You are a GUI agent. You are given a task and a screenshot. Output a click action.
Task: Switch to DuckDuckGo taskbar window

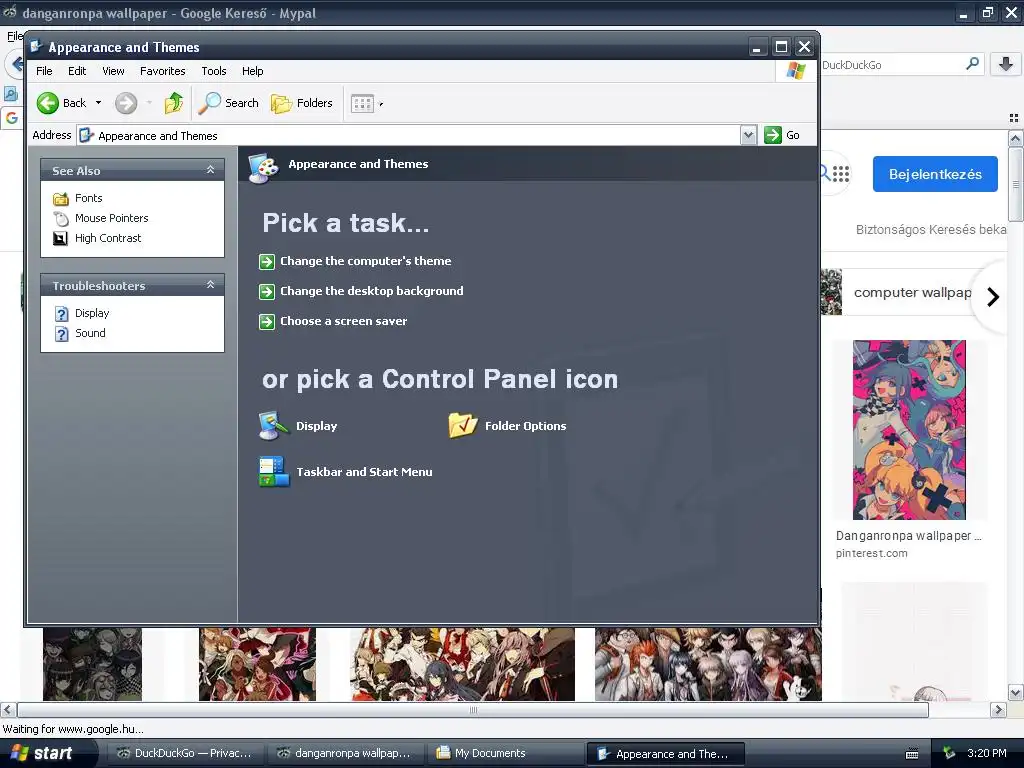[184, 753]
